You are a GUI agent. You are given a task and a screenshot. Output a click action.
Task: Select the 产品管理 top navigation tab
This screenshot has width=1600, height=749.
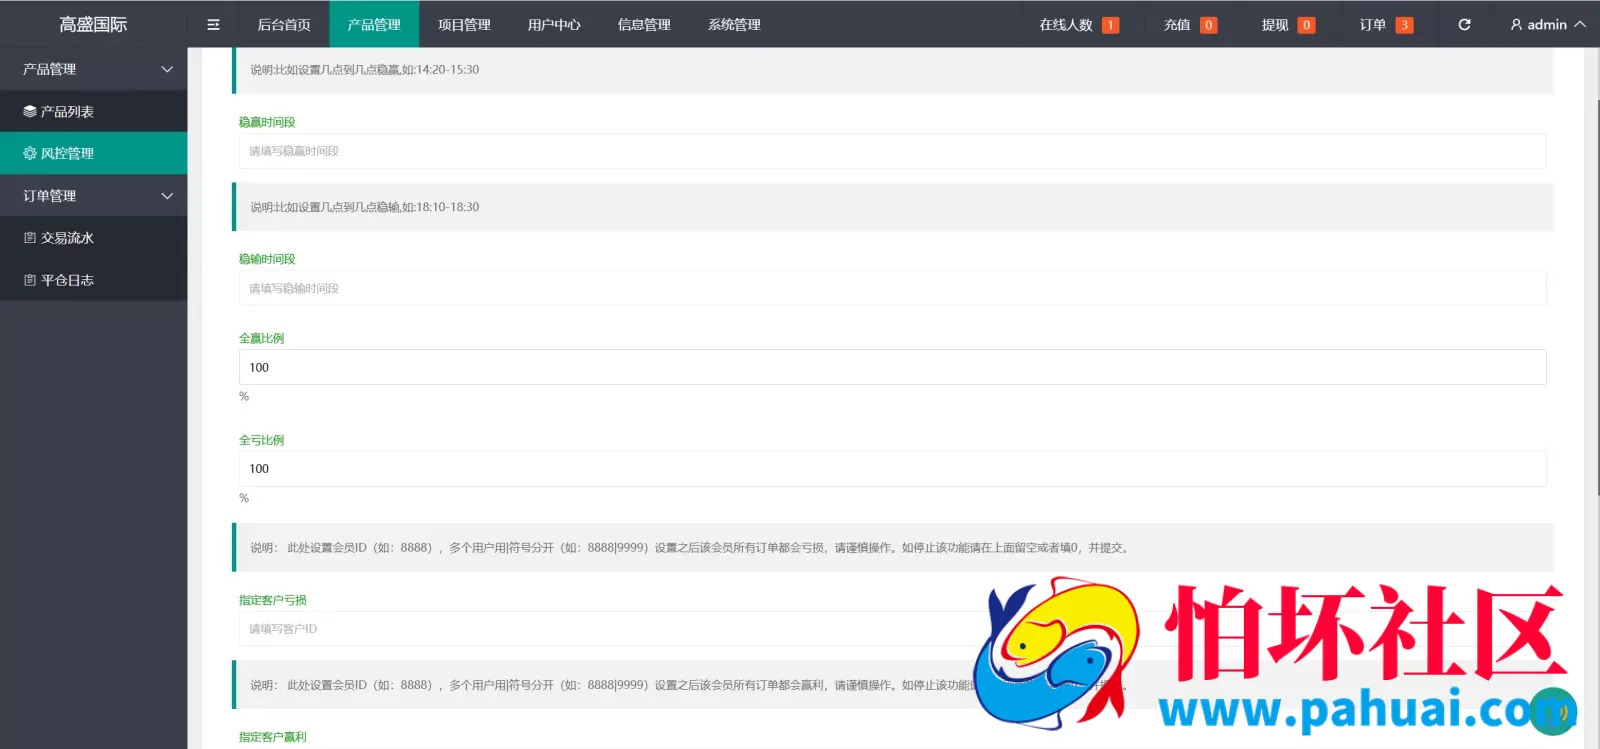374,24
